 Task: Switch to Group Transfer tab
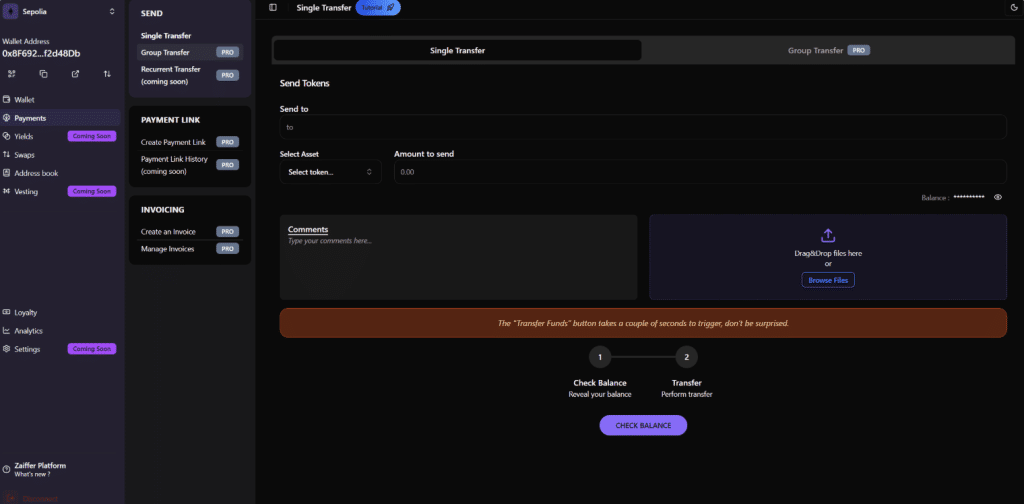828,50
